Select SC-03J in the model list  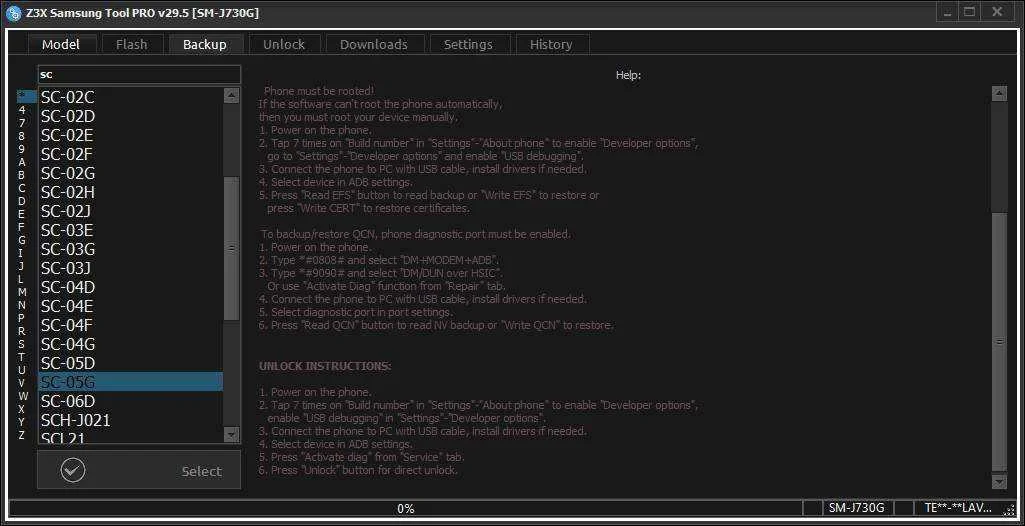click(130, 268)
